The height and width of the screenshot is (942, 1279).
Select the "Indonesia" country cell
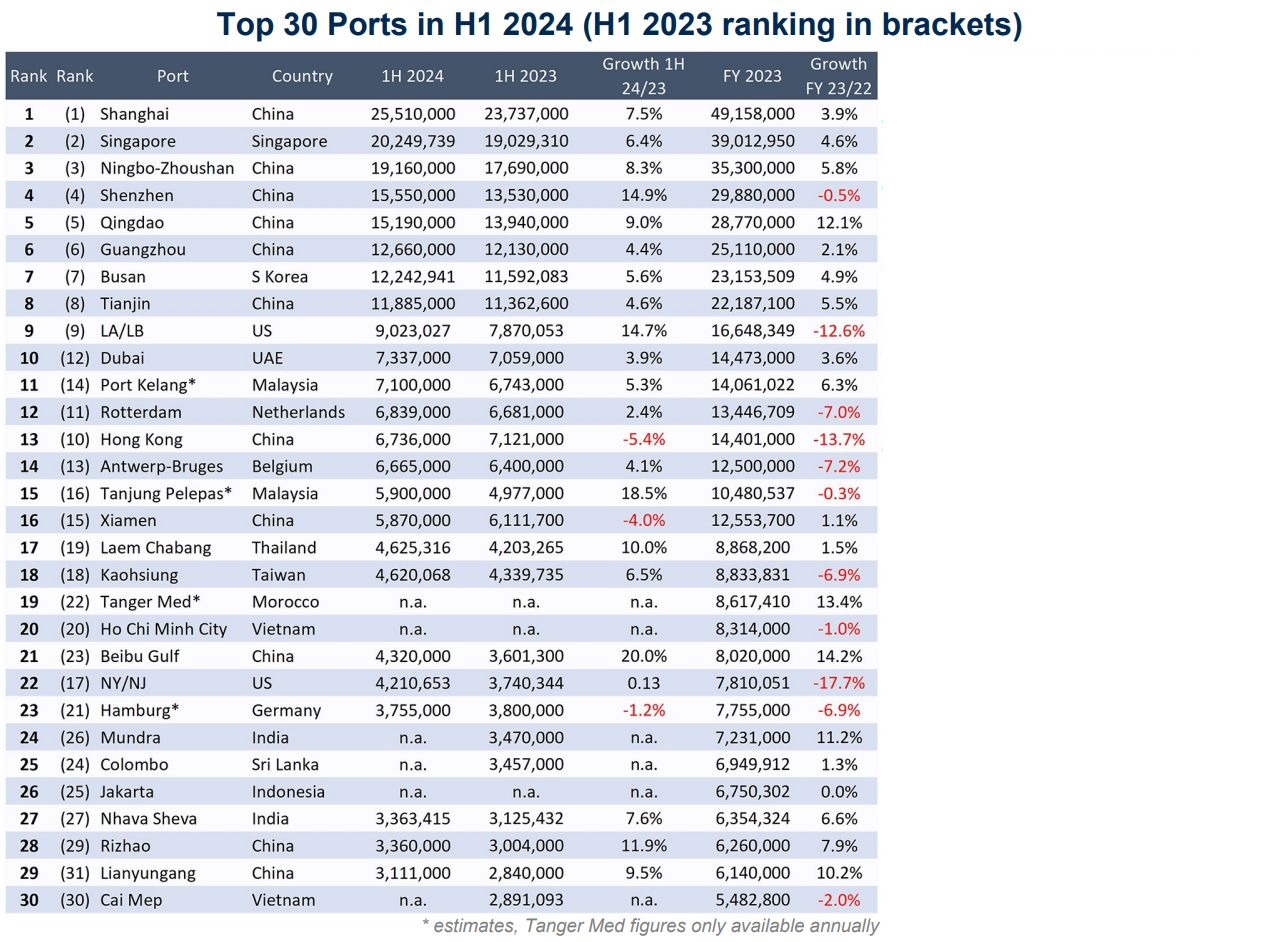[288, 791]
